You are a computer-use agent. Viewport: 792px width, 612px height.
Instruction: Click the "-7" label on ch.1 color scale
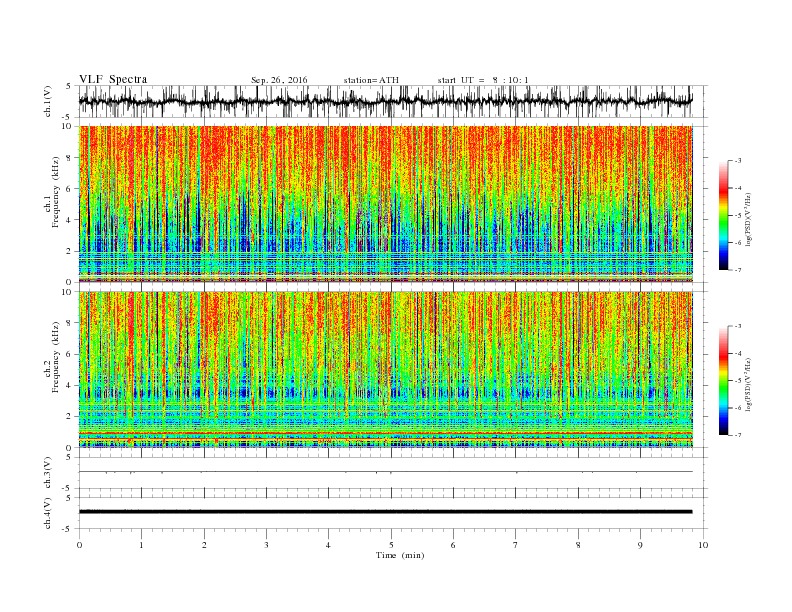pyautogui.click(x=738, y=270)
